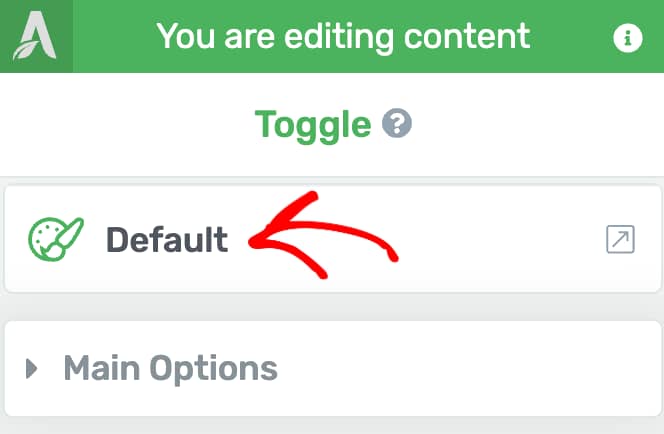Click the Default style name text
664x434 pixels.
[167, 240]
